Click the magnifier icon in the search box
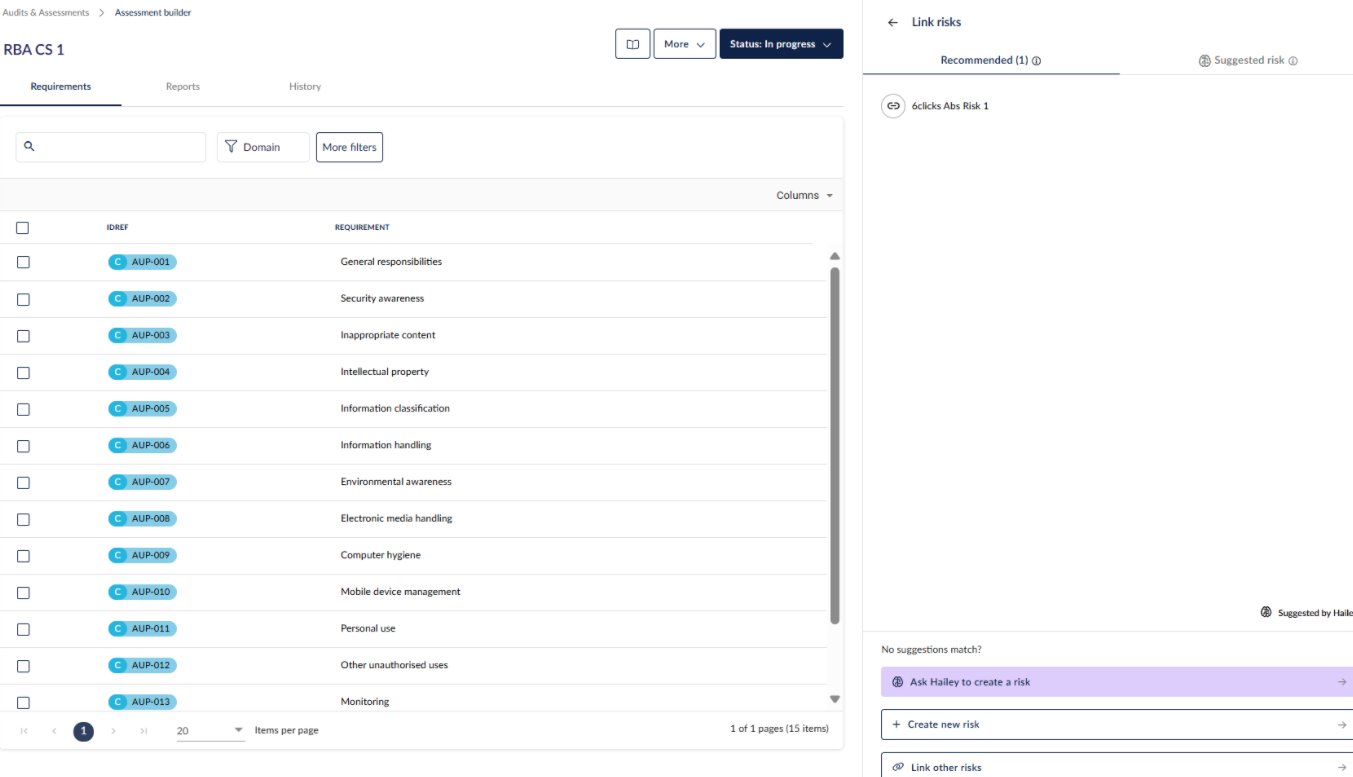Viewport: 1353px width, 777px height. tap(29, 146)
